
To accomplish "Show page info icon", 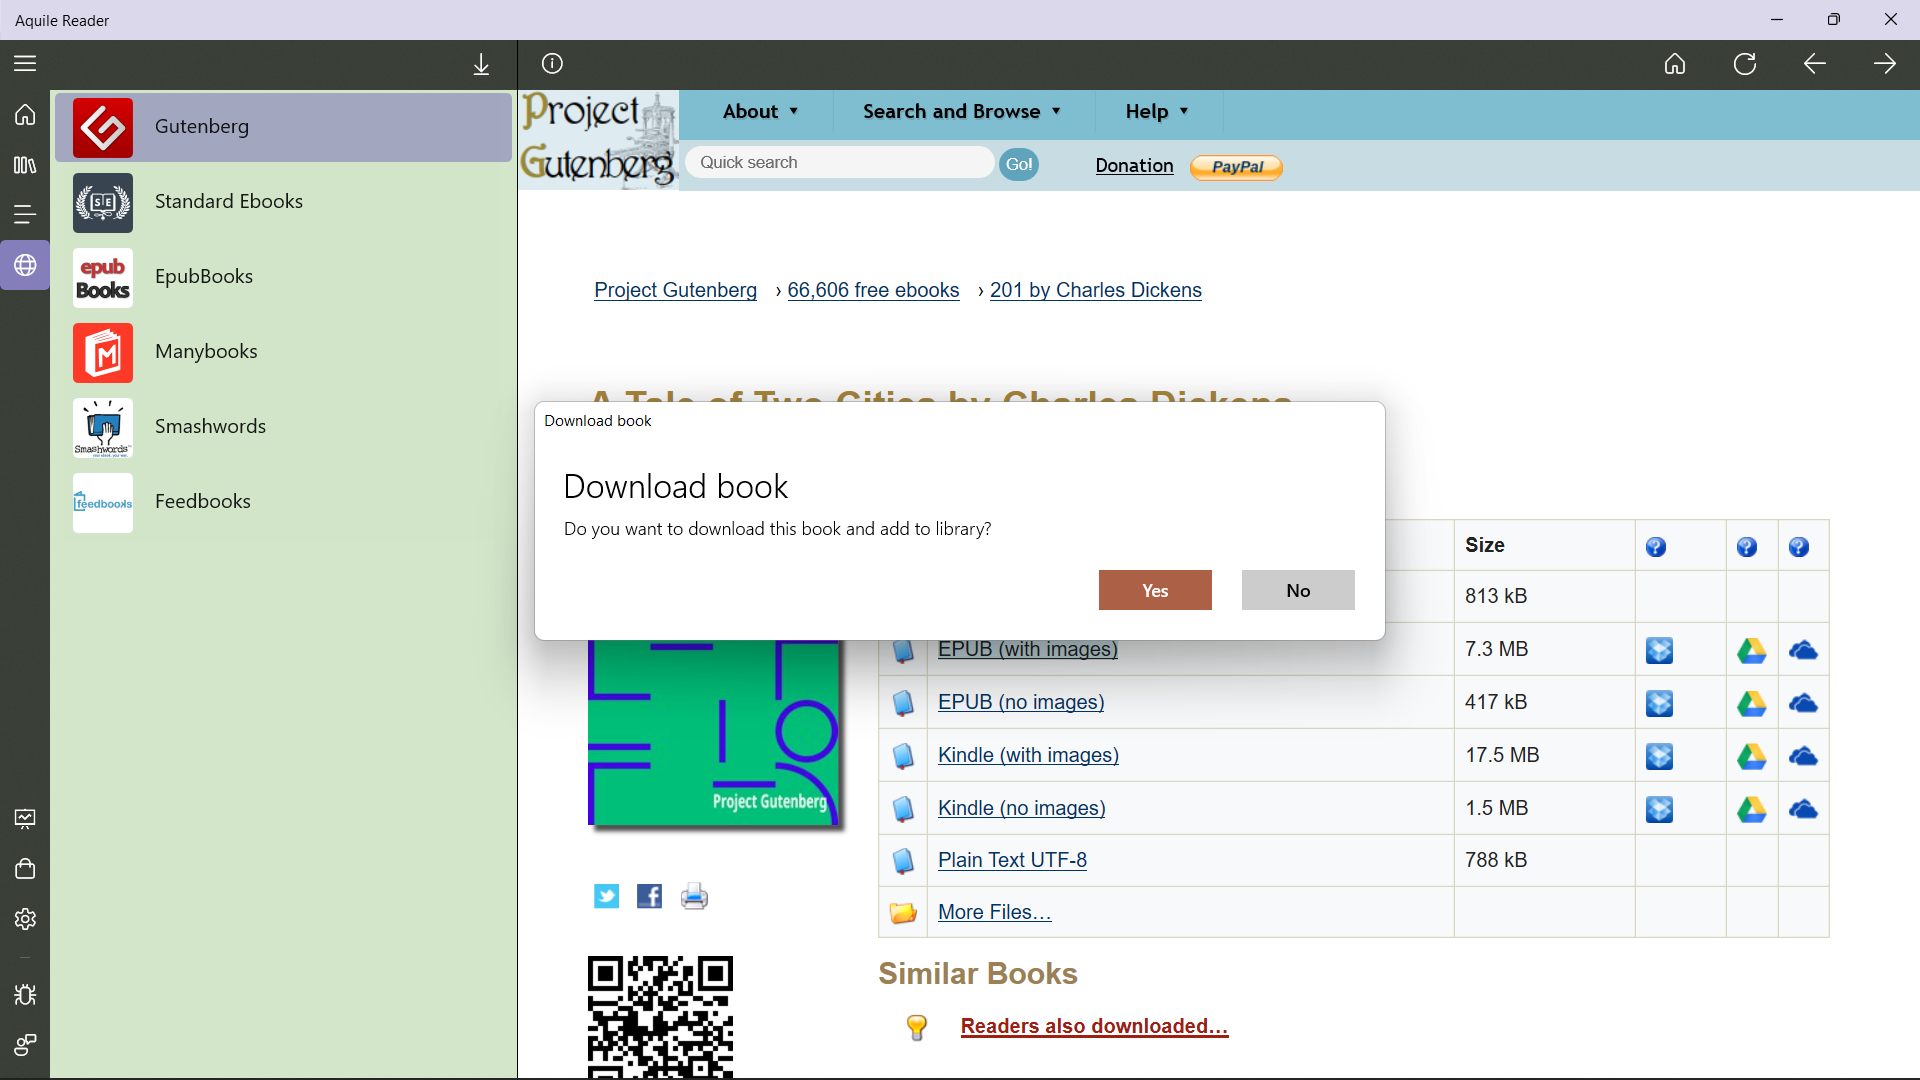I will (x=552, y=64).
